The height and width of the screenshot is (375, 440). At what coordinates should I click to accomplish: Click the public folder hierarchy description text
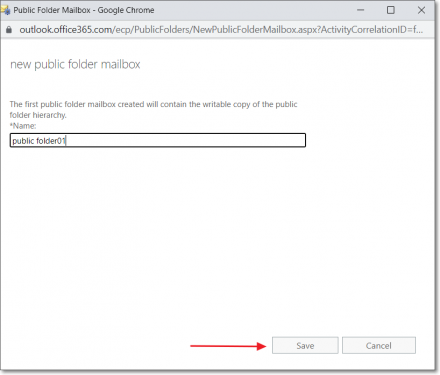(x=153, y=109)
